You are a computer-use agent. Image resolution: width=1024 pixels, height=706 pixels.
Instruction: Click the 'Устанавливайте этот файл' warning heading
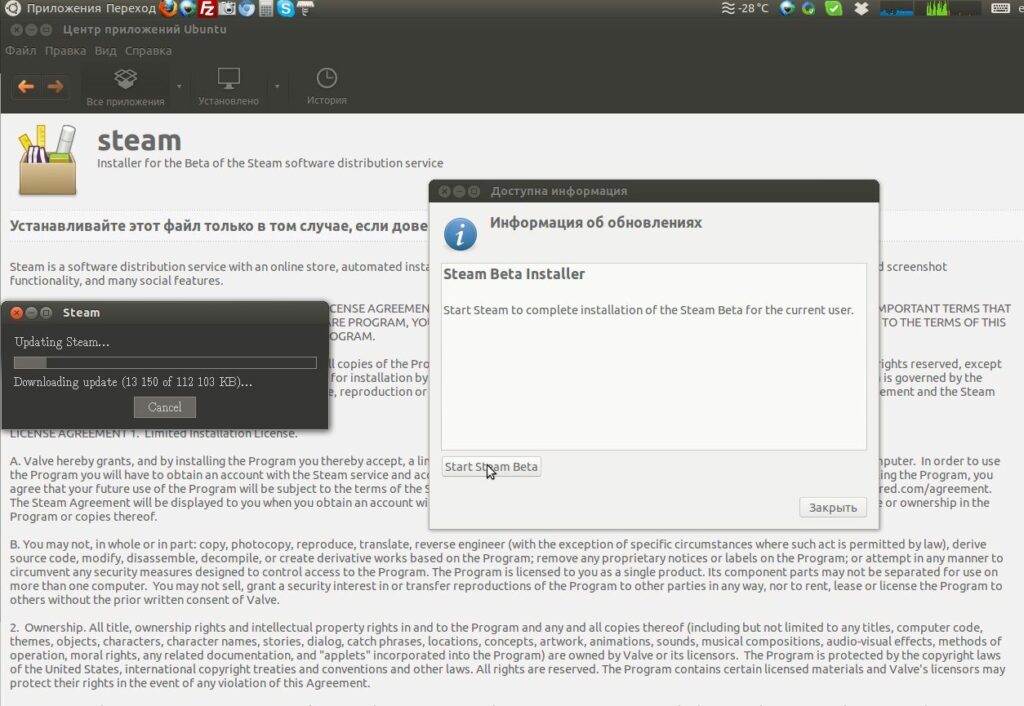(219, 226)
